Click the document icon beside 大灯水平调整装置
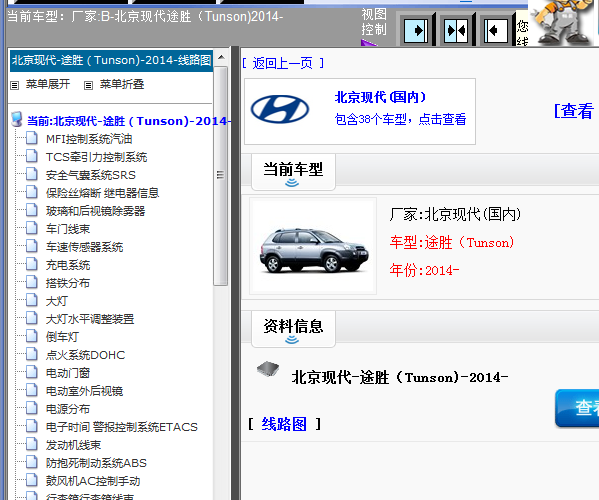The image size is (599, 500). (x=32, y=318)
